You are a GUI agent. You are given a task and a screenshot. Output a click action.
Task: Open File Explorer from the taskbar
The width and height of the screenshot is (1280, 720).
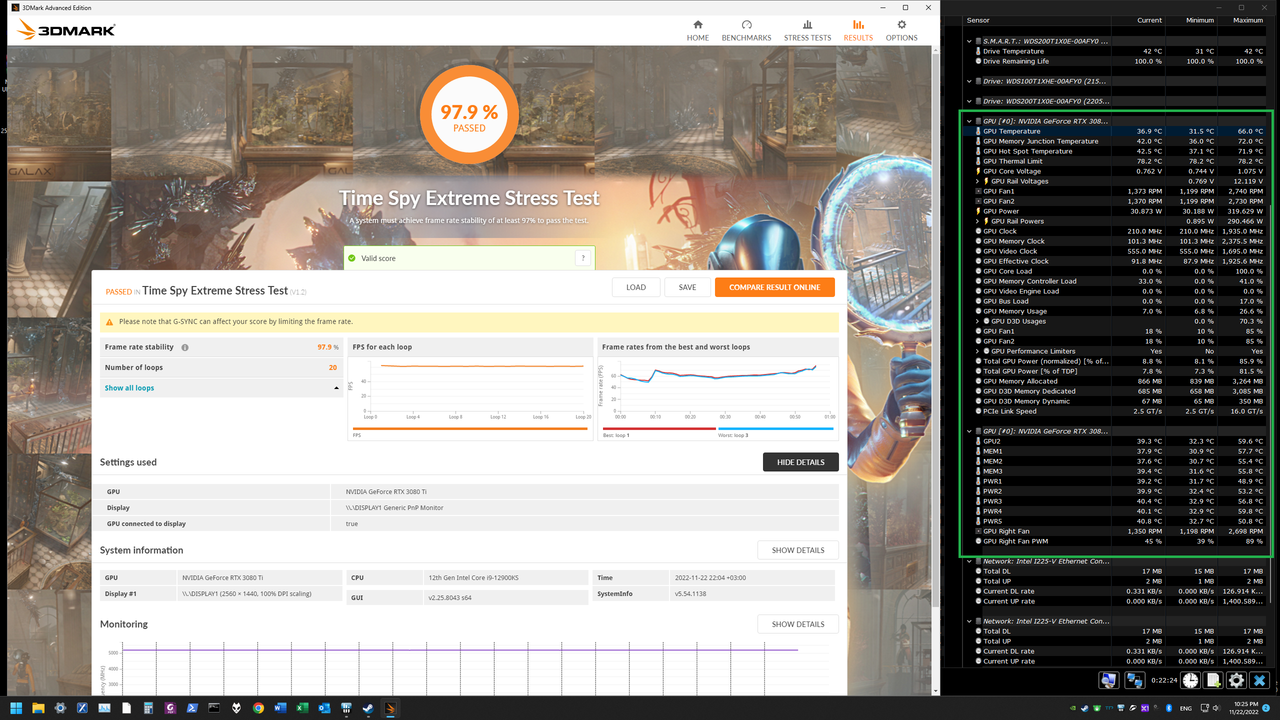coord(38,708)
